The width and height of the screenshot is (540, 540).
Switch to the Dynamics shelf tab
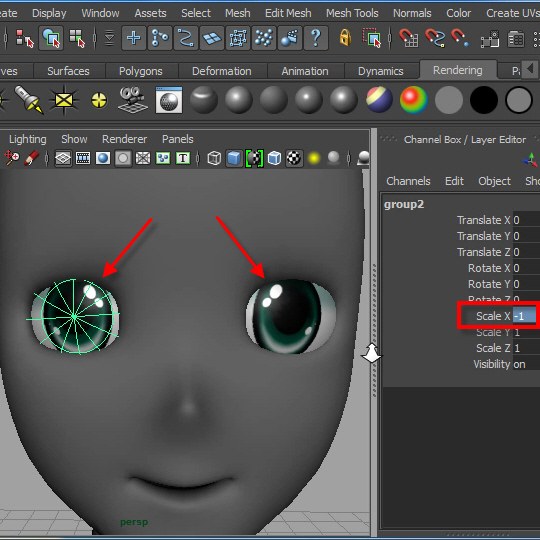[381, 71]
